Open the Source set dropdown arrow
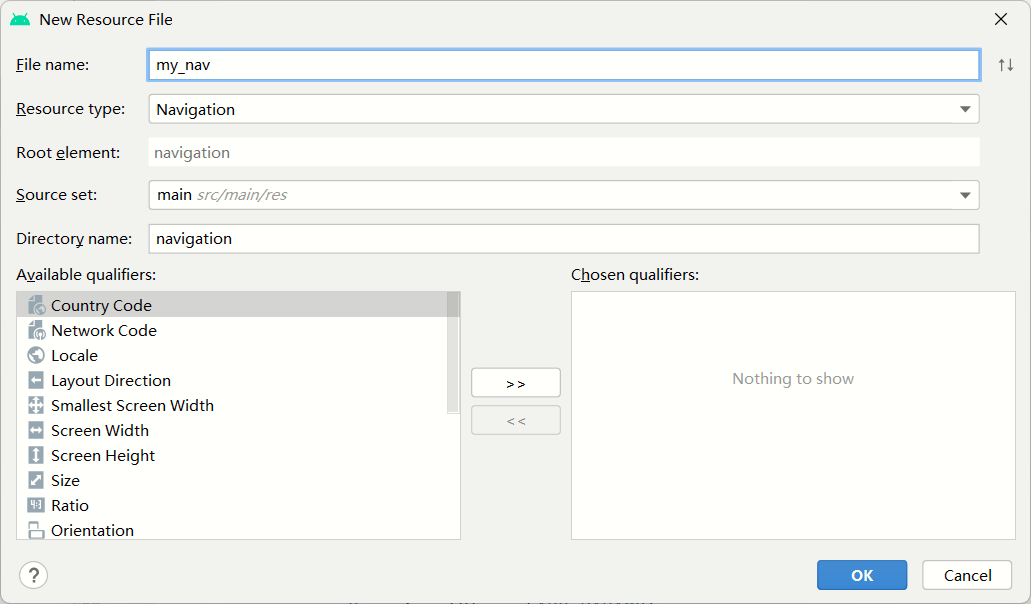The image size is (1031, 604). point(964,195)
